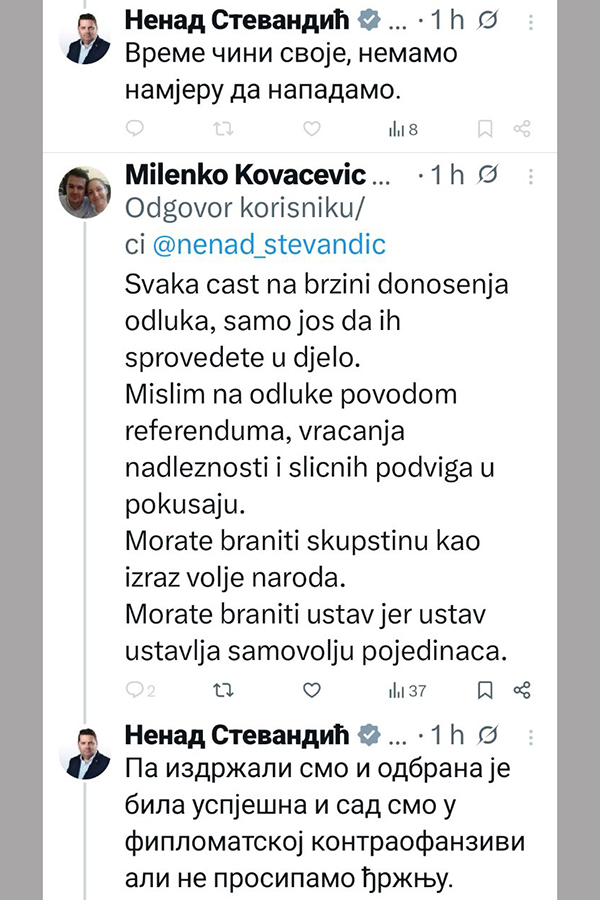Open more options on last Стевандић tweet
This screenshot has height=900, width=600.
[x=531, y=735]
